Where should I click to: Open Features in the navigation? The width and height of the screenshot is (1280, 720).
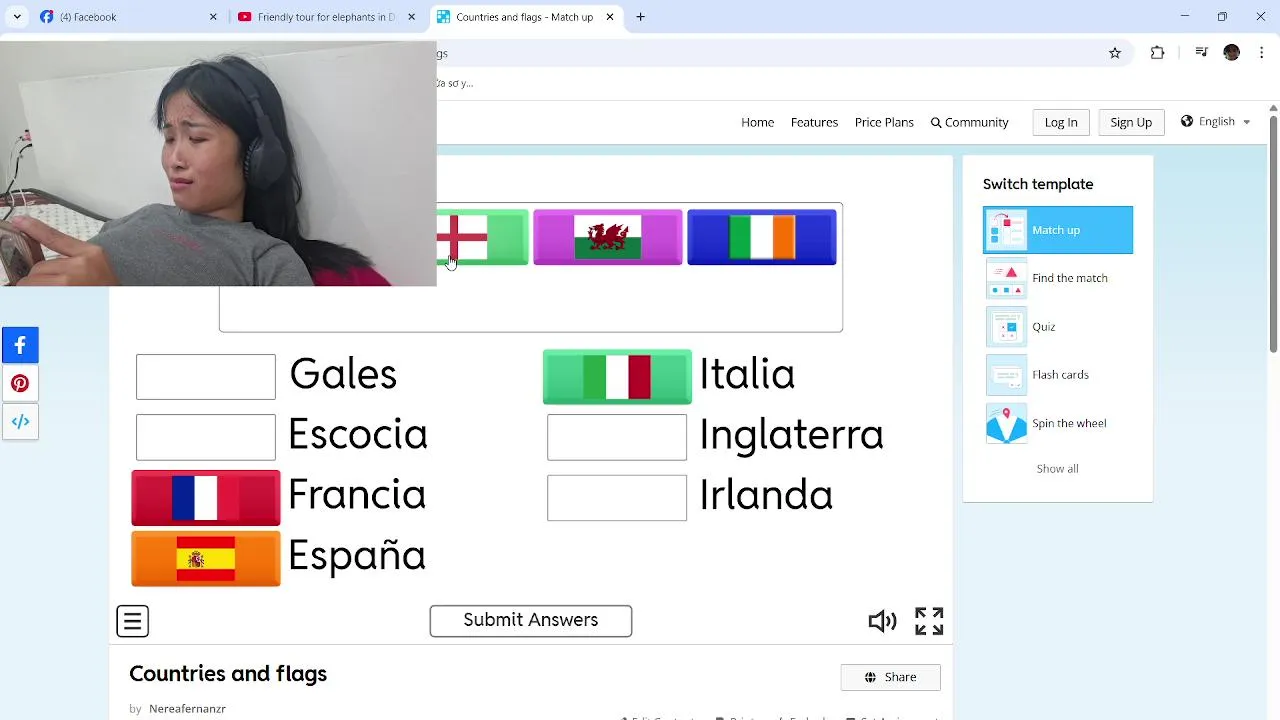pos(814,122)
